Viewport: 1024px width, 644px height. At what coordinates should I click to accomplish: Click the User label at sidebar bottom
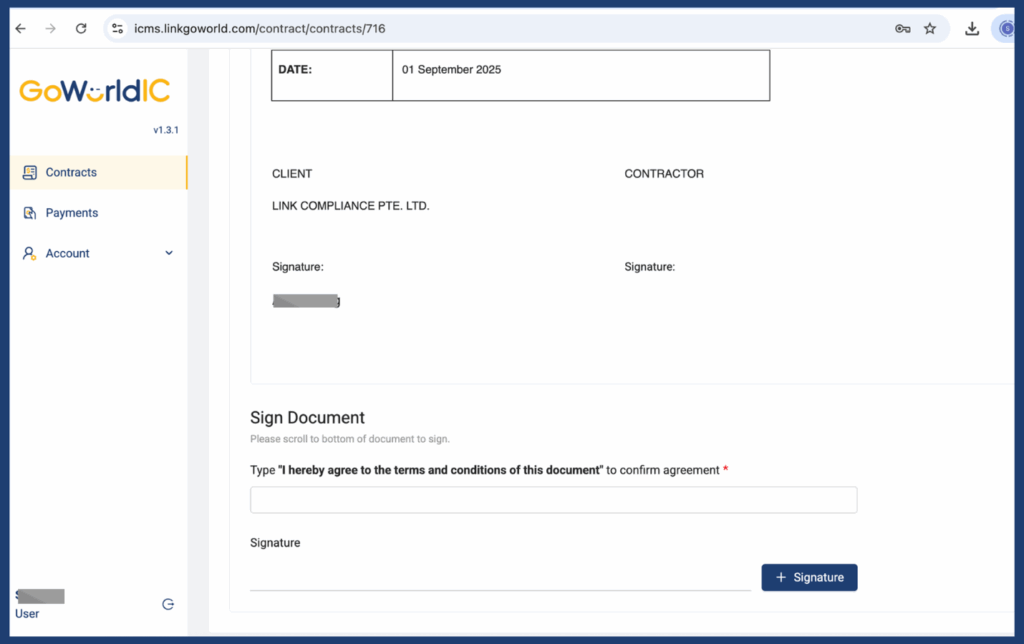coord(27,614)
